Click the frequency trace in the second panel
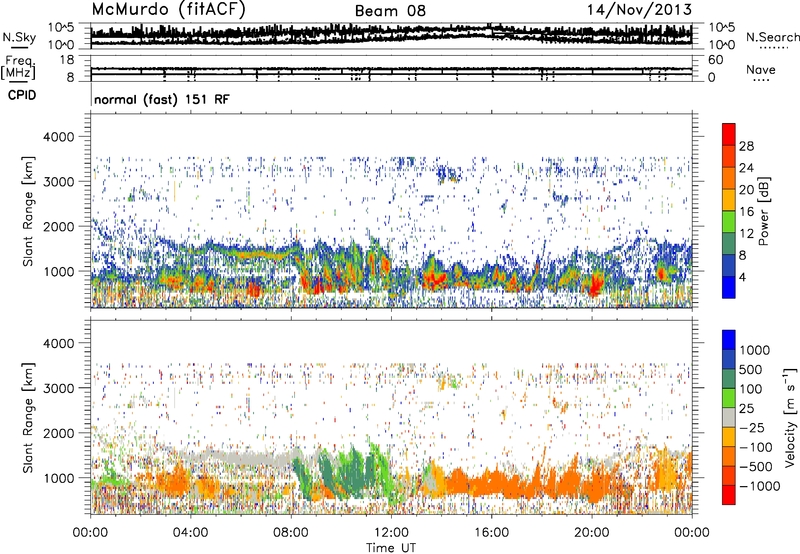This screenshot has width=800, height=554. click(391, 71)
